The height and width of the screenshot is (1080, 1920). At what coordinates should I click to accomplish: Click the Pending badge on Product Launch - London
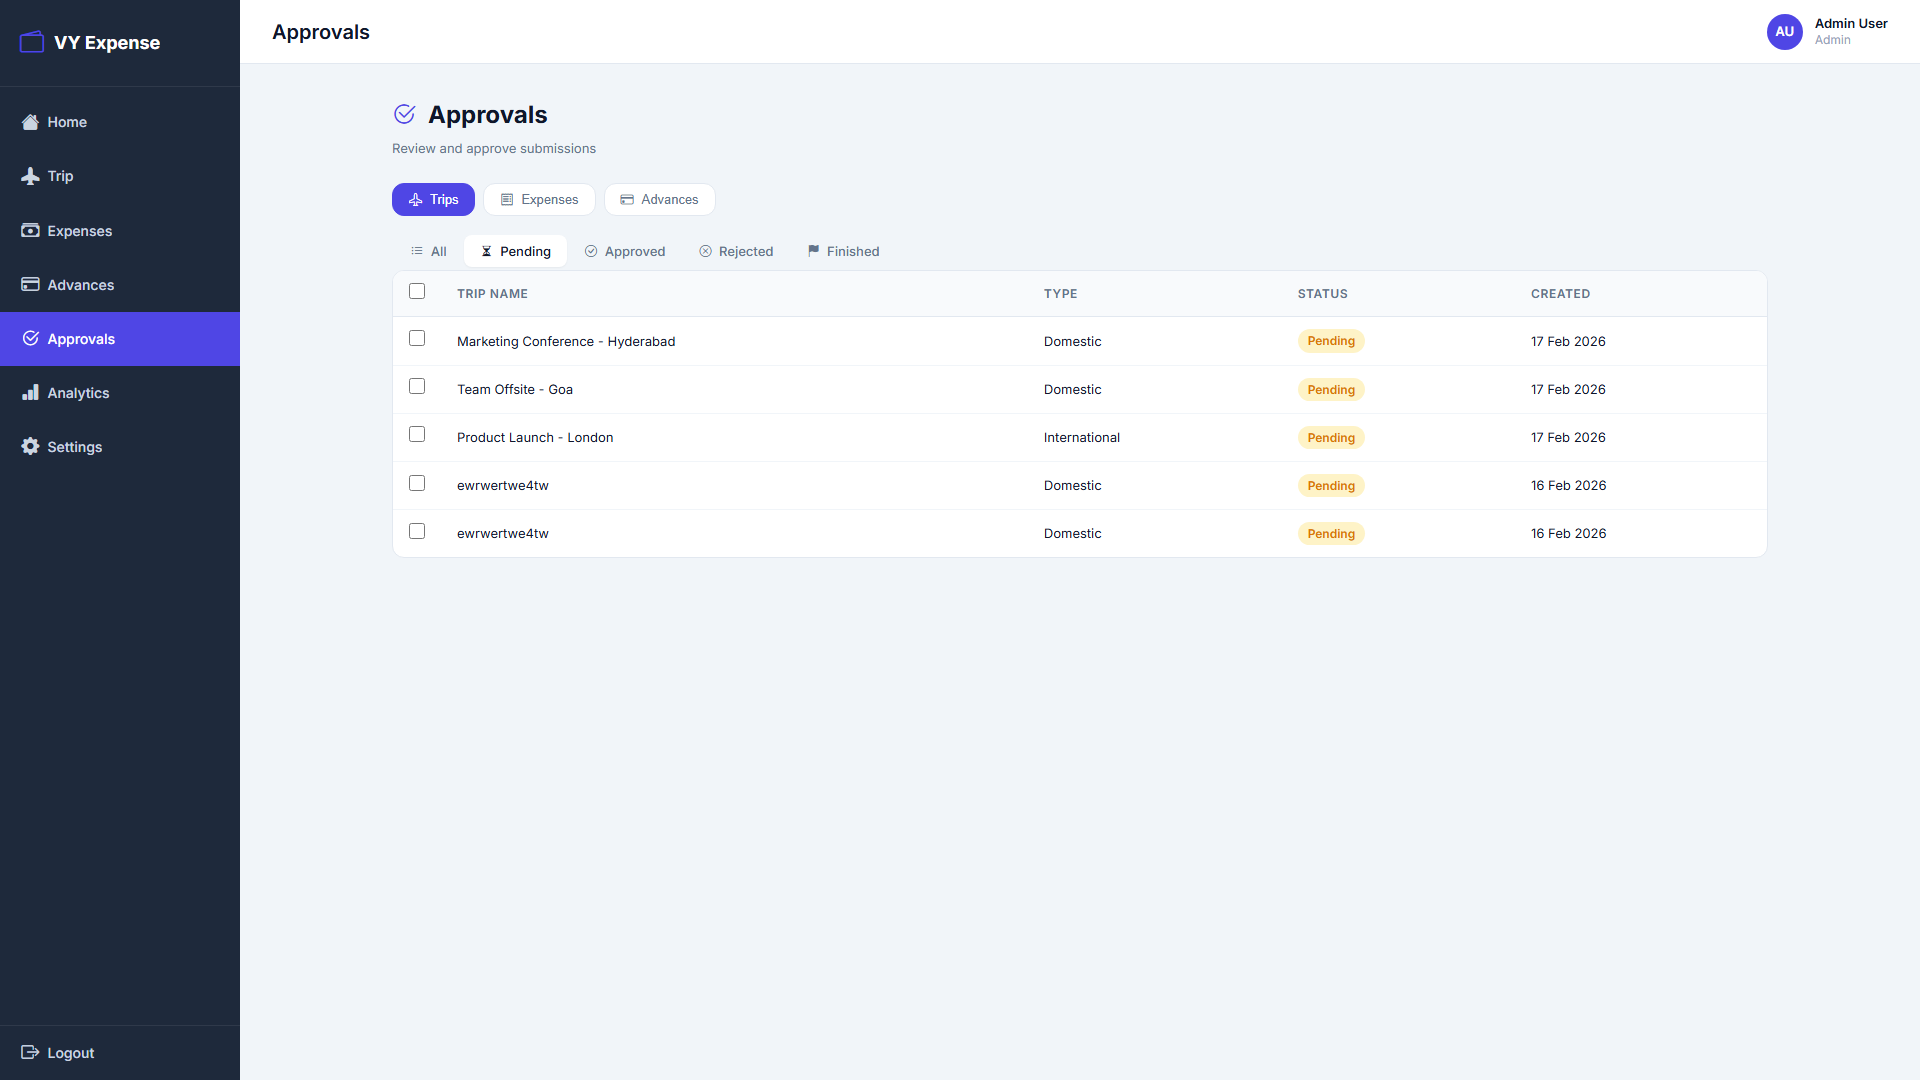click(x=1331, y=437)
